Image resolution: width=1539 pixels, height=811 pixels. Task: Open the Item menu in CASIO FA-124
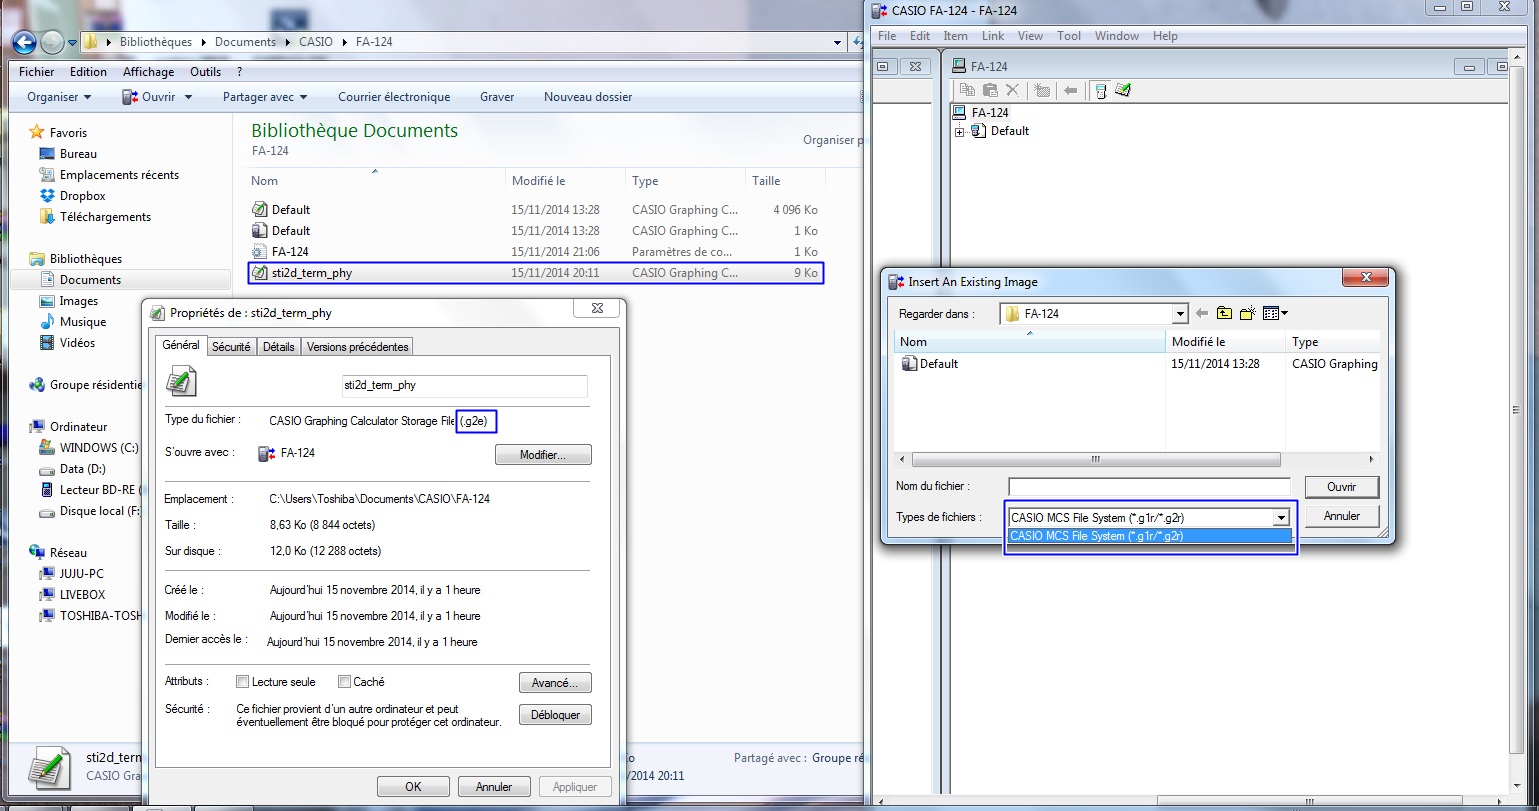955,36
